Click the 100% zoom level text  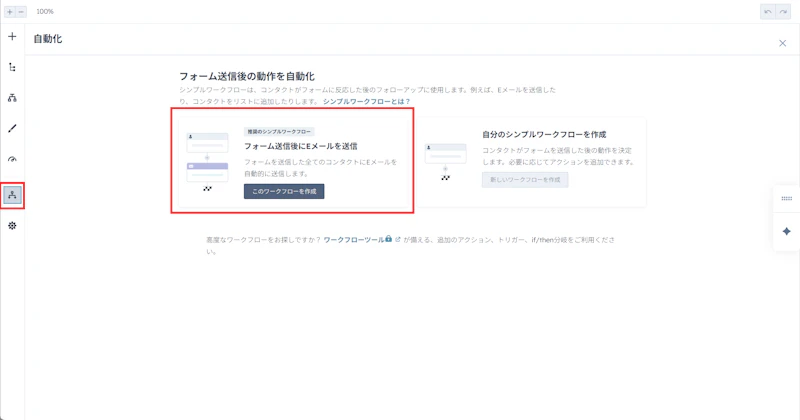[45, 12]
